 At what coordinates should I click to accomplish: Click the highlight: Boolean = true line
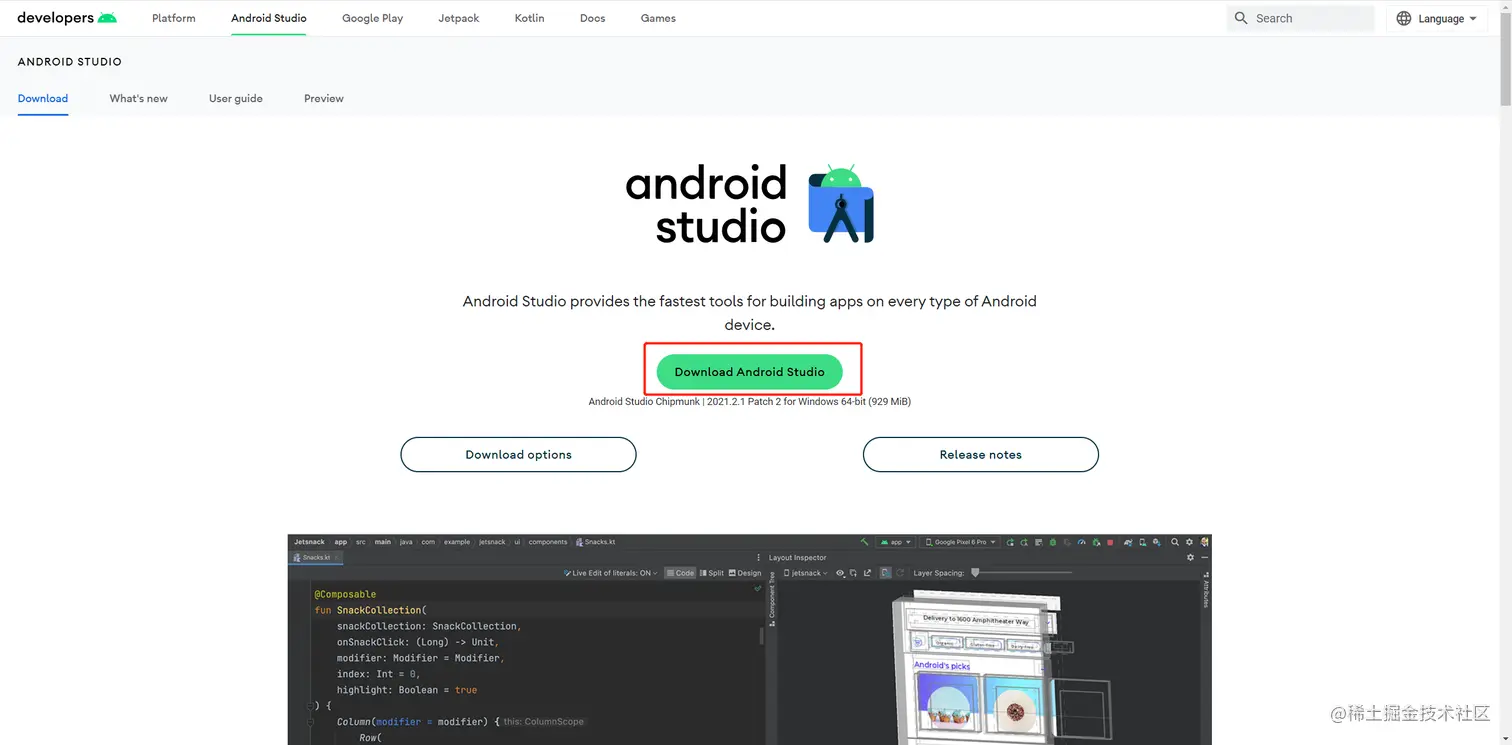(407, 690)
